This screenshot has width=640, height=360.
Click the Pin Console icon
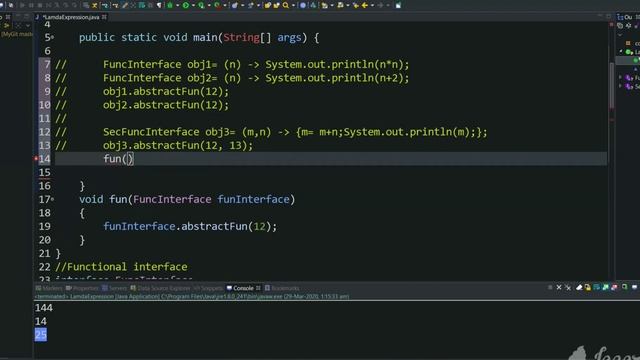[x=624, y=287]
